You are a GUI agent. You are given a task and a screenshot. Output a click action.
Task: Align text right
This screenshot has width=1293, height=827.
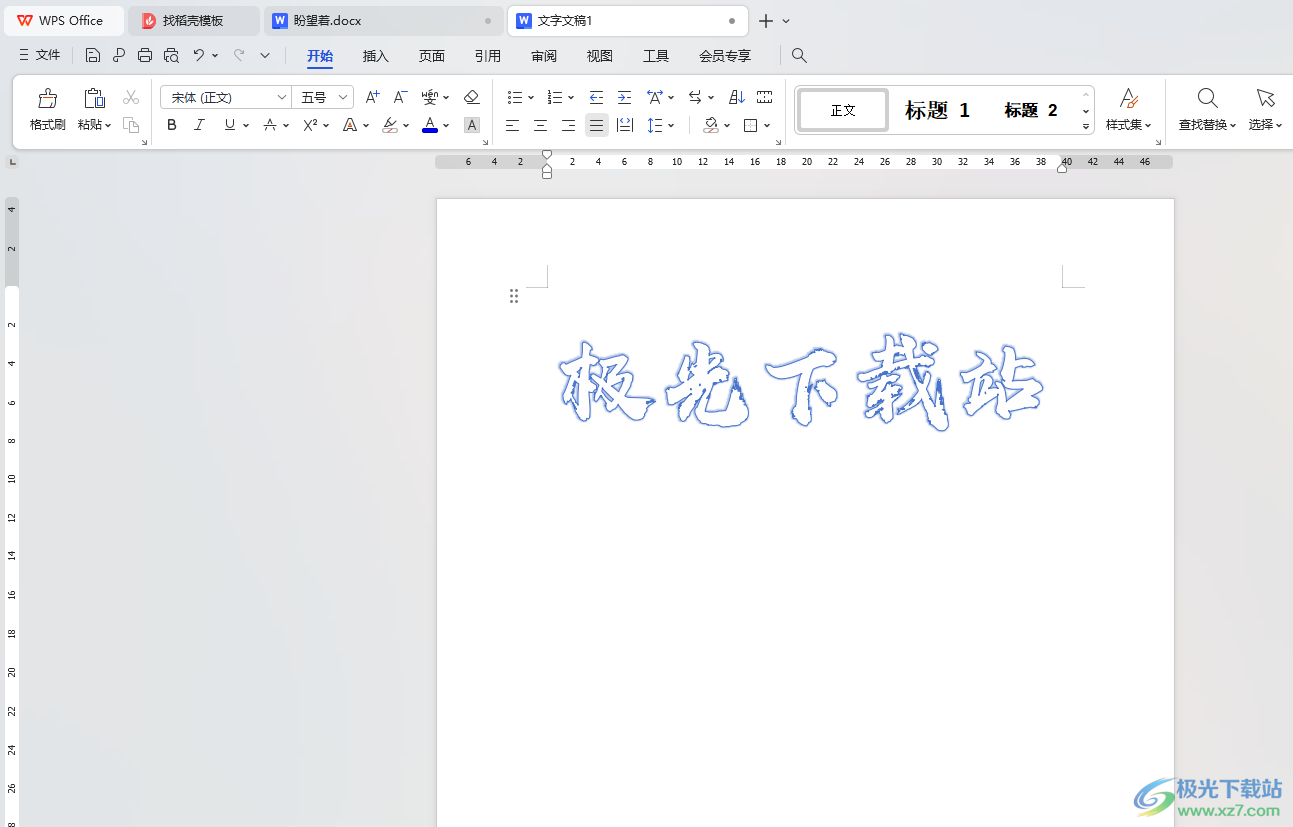(568, 125)
